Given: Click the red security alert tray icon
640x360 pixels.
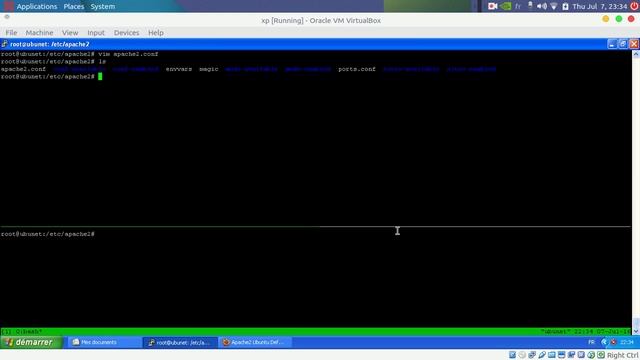Looking at the screenshot, I should 613,342.
